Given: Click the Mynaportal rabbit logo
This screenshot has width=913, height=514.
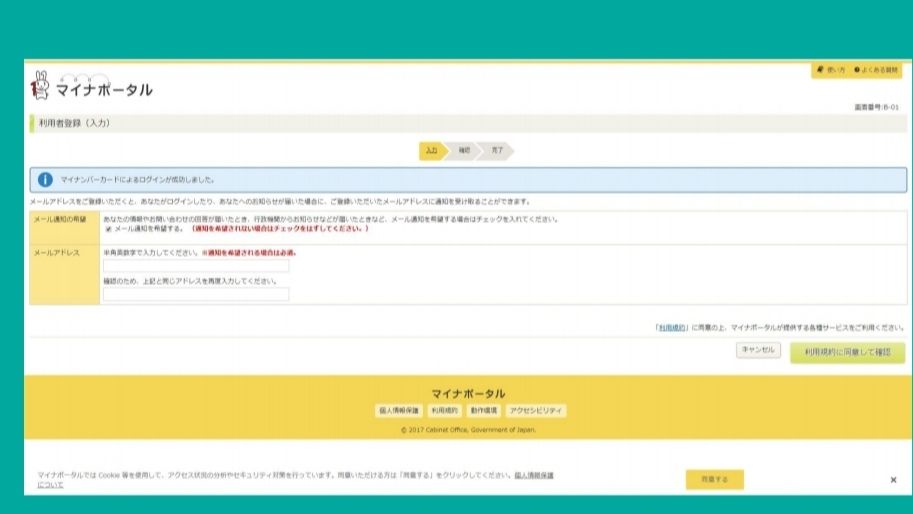Looking at the screenshot, I should 41,86.
